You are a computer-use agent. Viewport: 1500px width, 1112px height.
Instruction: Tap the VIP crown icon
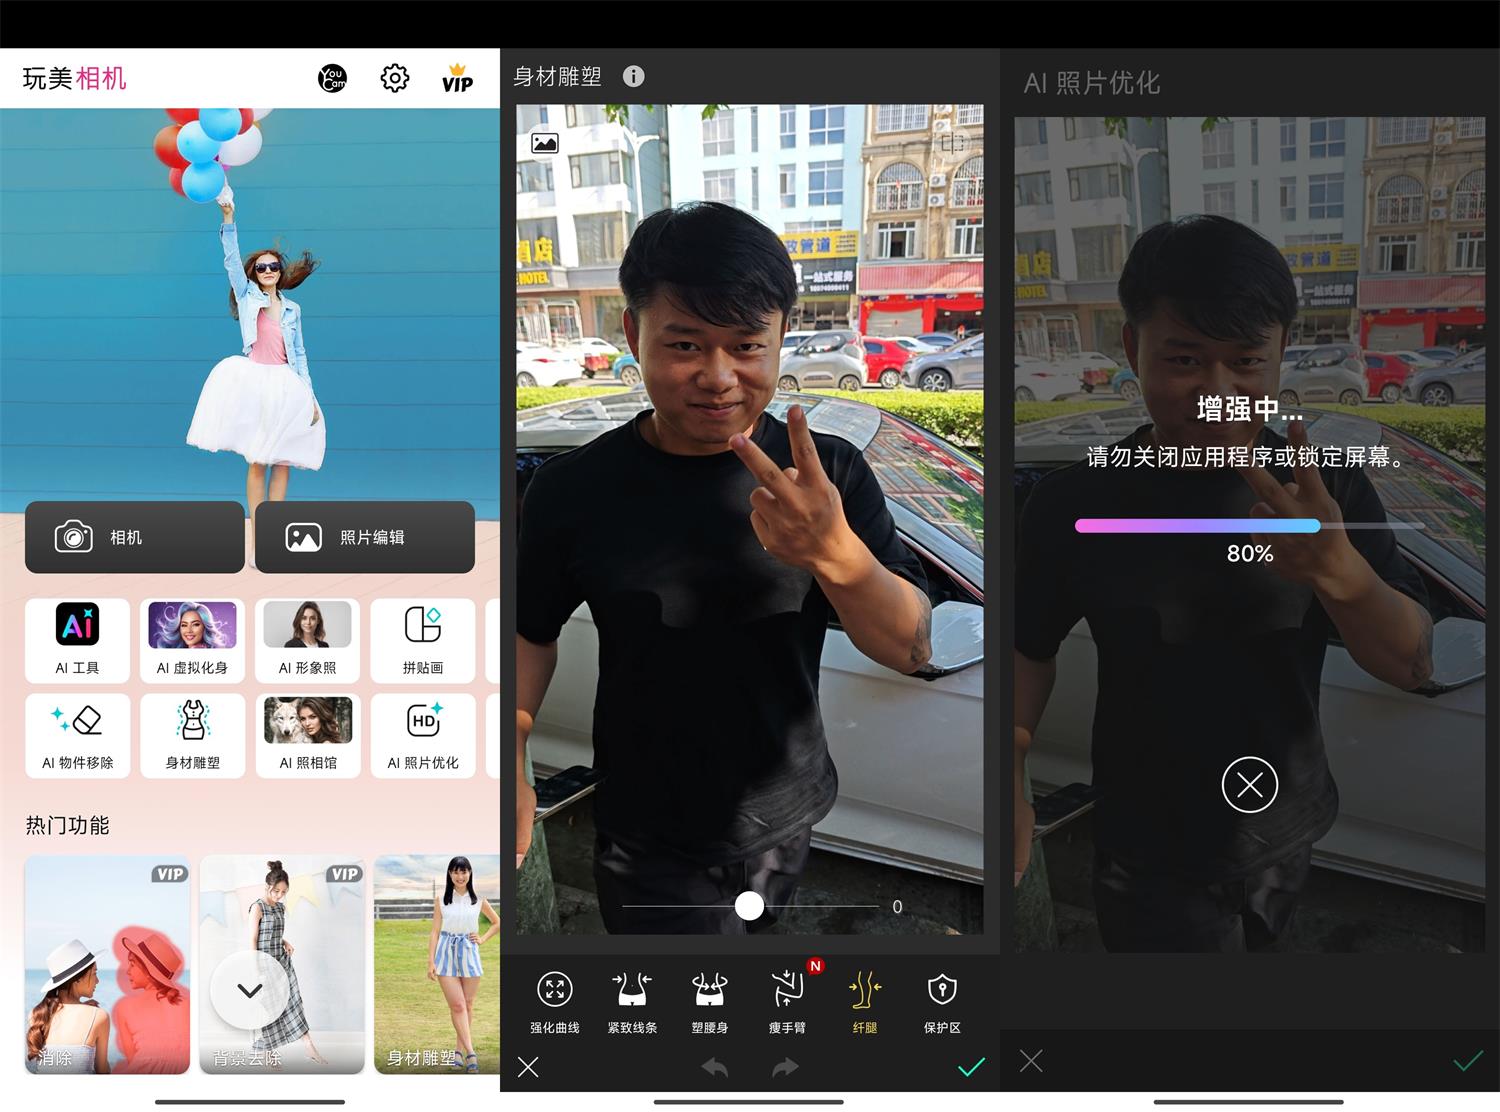tap(457, 78)
